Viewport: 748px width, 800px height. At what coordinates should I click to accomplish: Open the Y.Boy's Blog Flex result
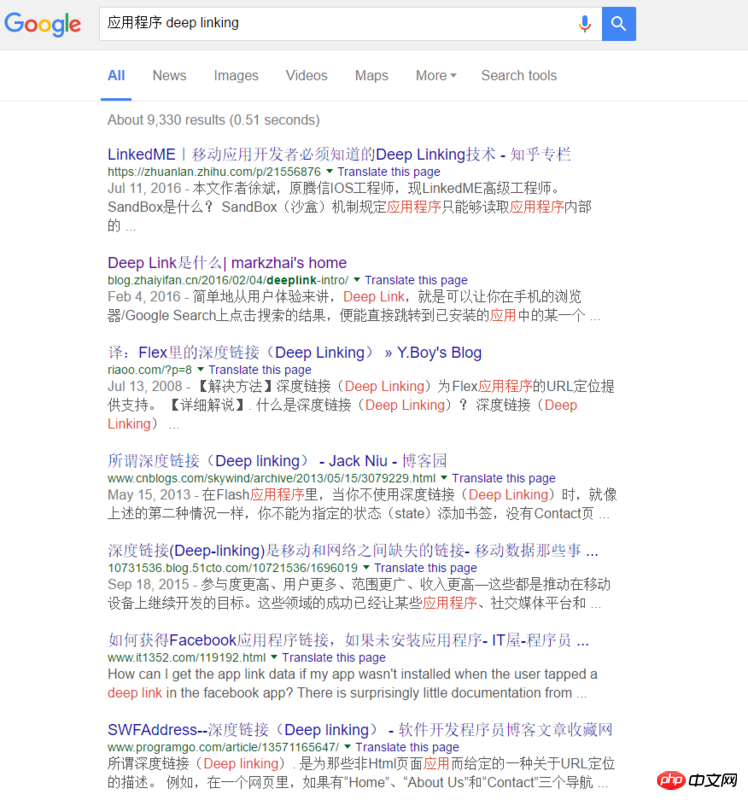point(294,353)
